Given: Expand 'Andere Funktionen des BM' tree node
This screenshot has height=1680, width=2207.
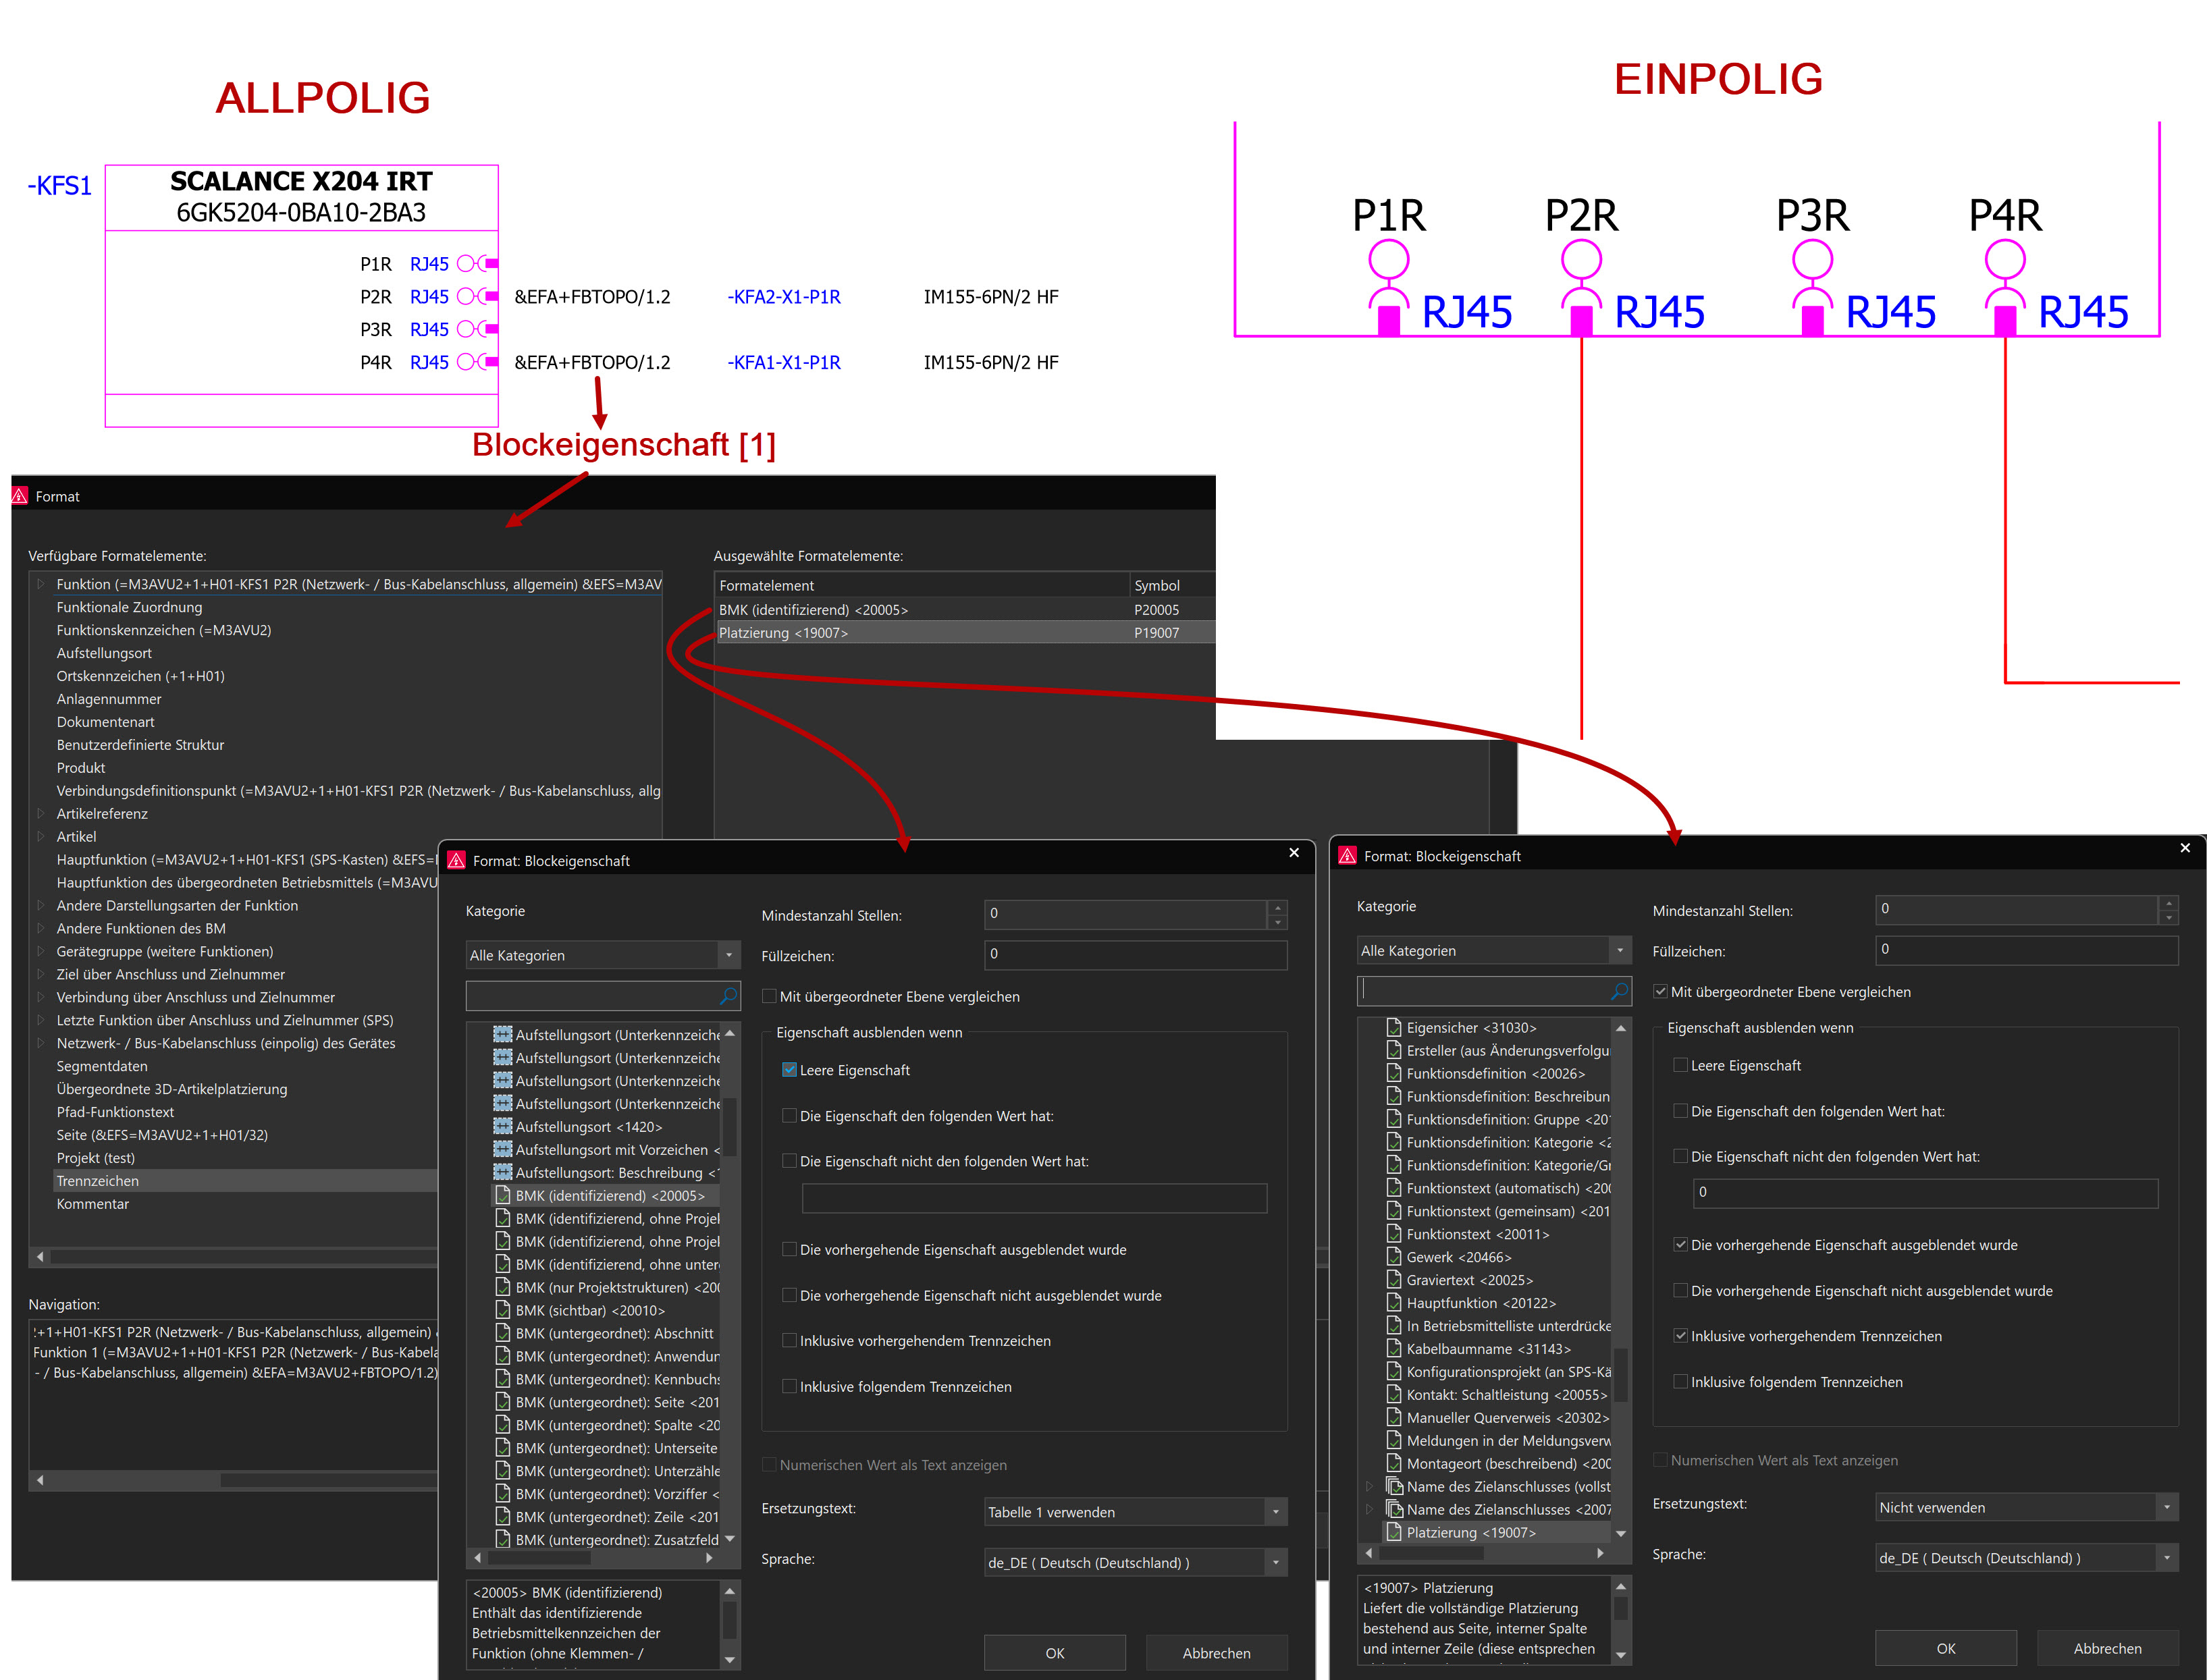Looking at the screenshot, I should click(x=40, y=928).
